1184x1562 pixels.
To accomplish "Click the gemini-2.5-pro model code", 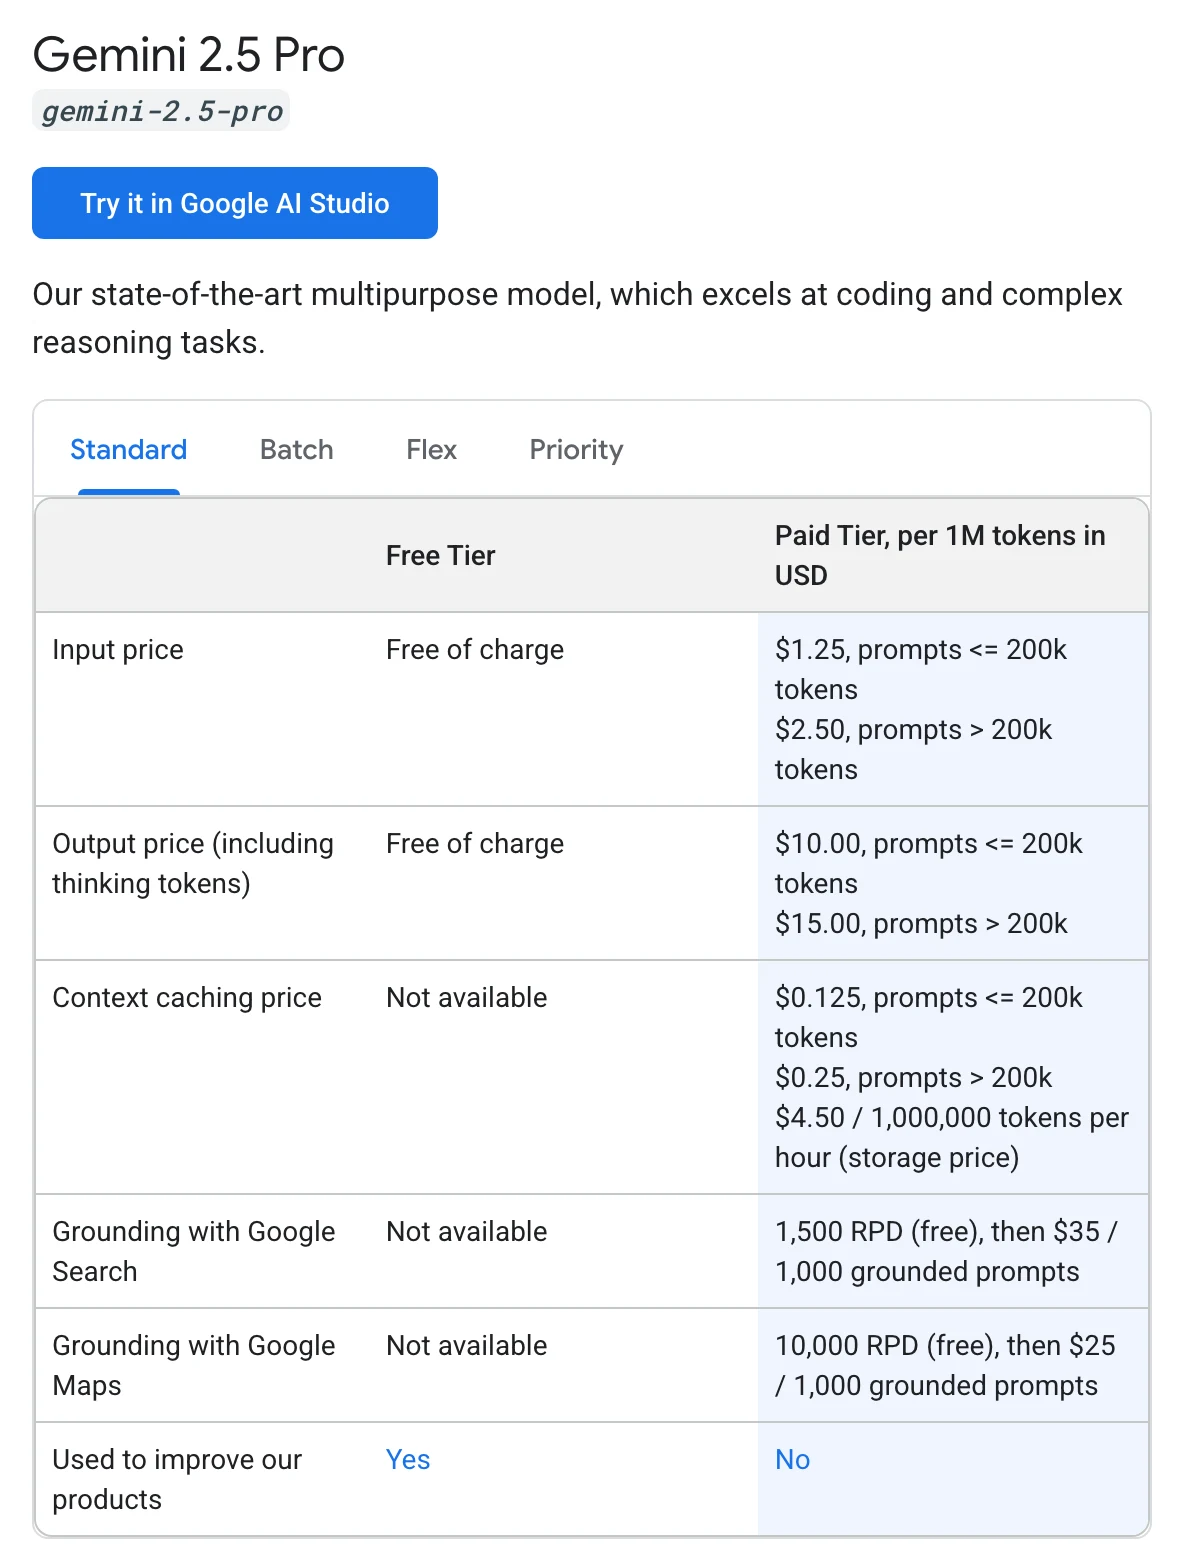I will coord(161,111).
